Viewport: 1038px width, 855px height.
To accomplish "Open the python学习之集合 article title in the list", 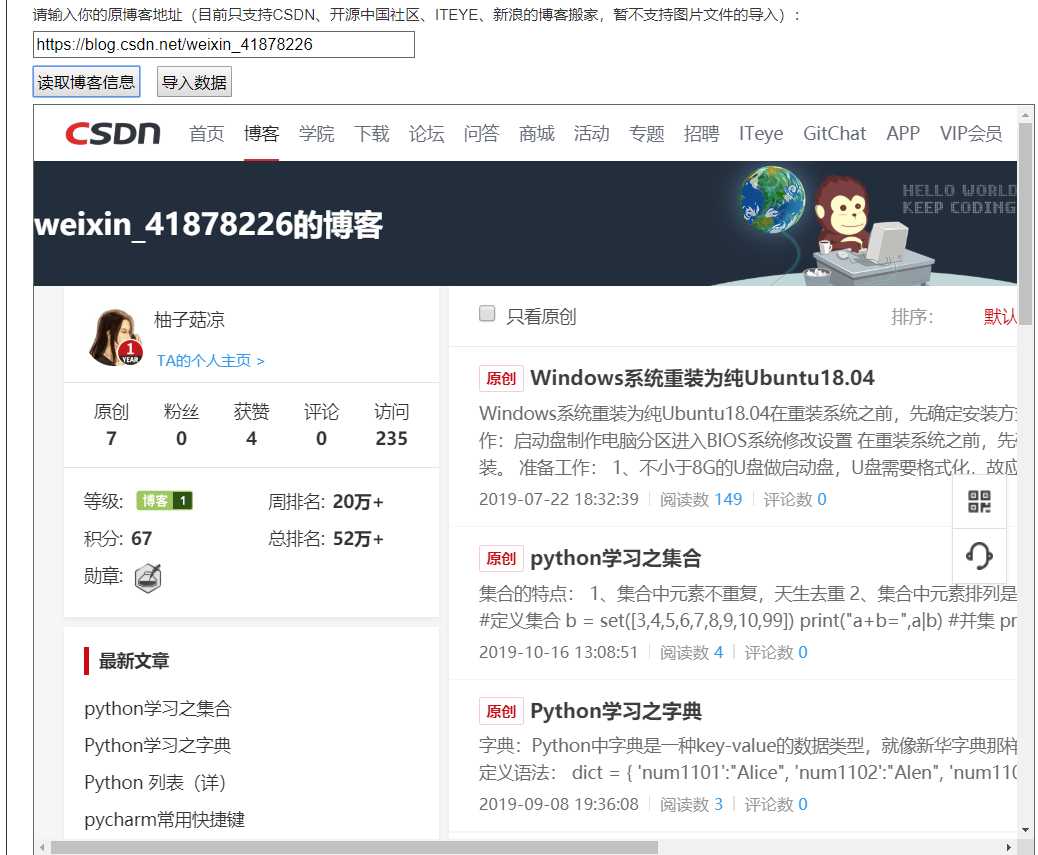I will (616, 559).
